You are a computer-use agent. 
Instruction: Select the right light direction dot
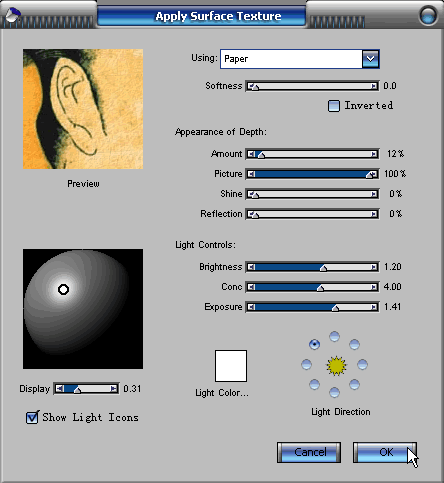point(362,364)
